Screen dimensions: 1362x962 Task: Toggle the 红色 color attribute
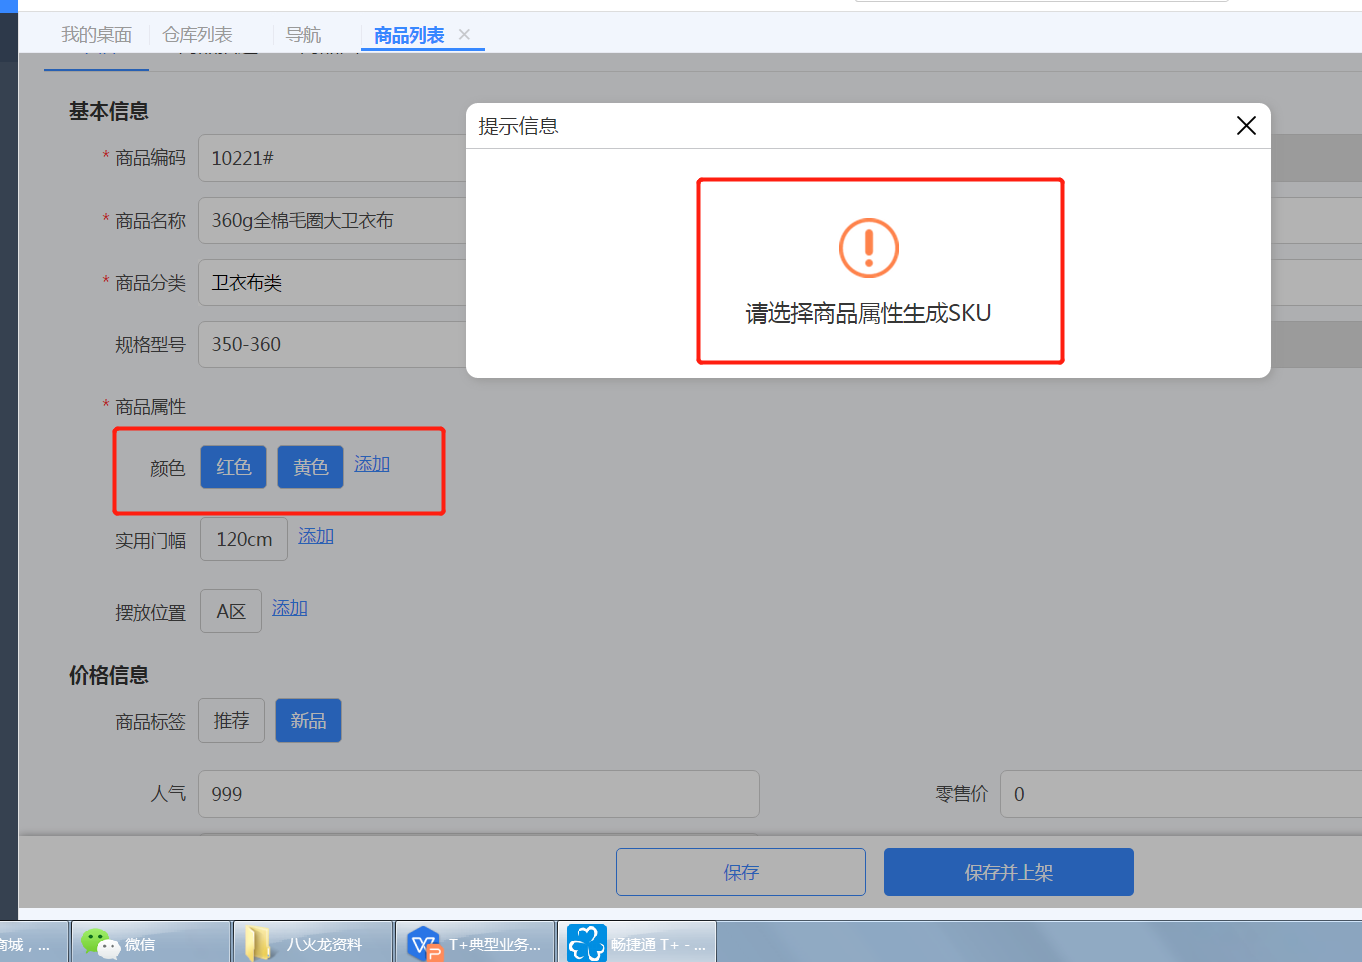tap(233, 467)
